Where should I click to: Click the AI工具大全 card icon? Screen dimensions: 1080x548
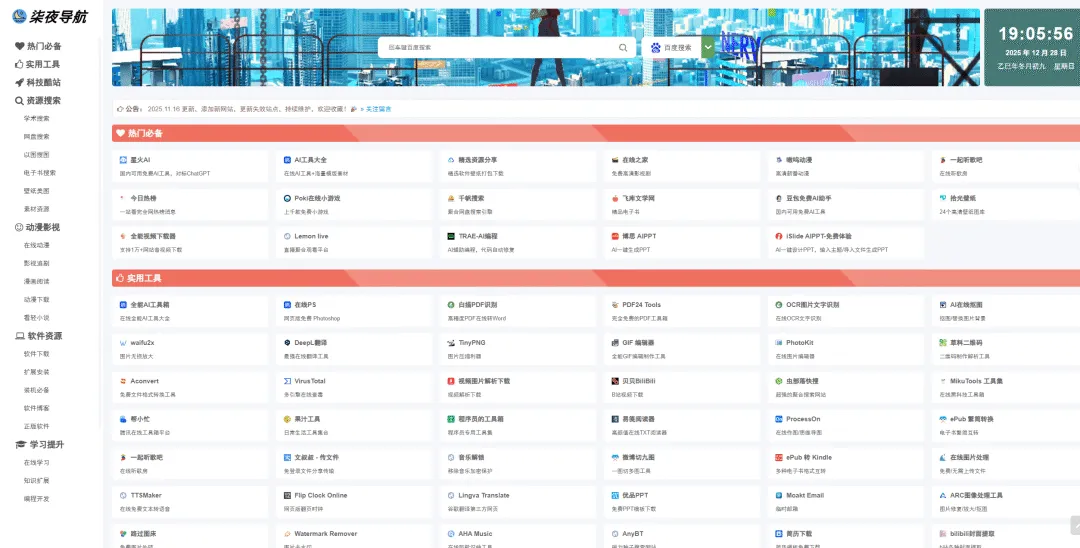pos(287,160)
